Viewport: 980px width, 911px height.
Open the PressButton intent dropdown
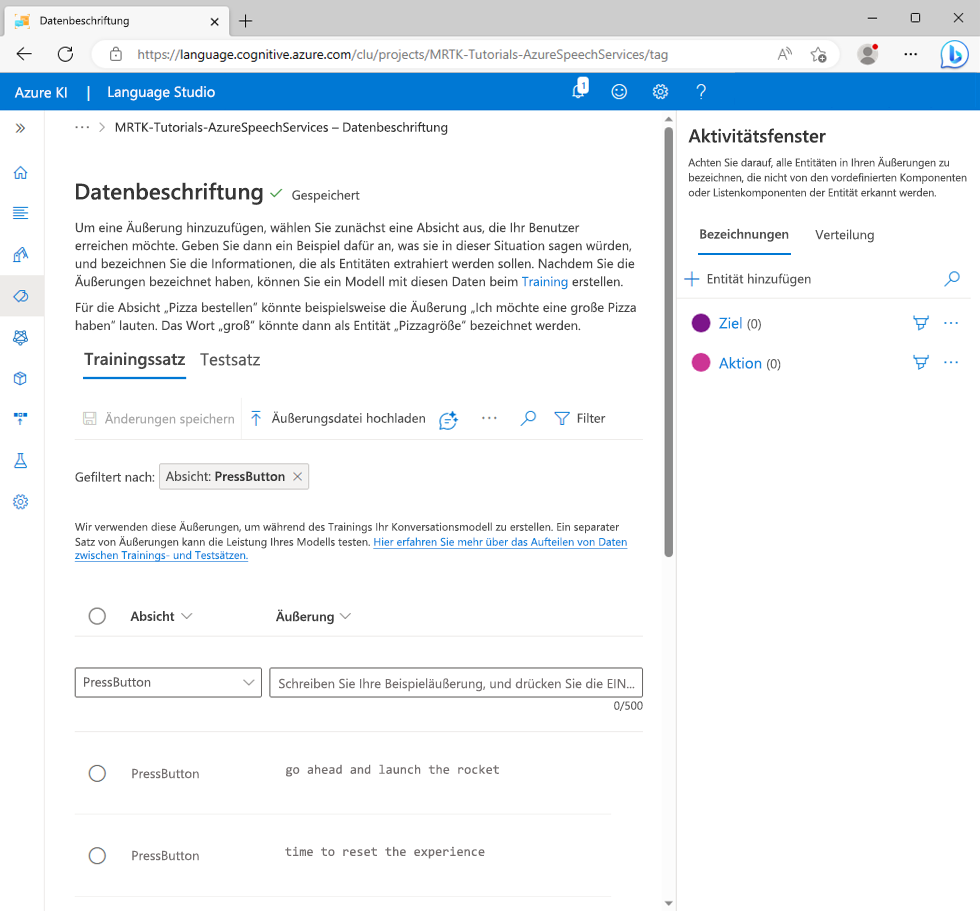(168, 682)
